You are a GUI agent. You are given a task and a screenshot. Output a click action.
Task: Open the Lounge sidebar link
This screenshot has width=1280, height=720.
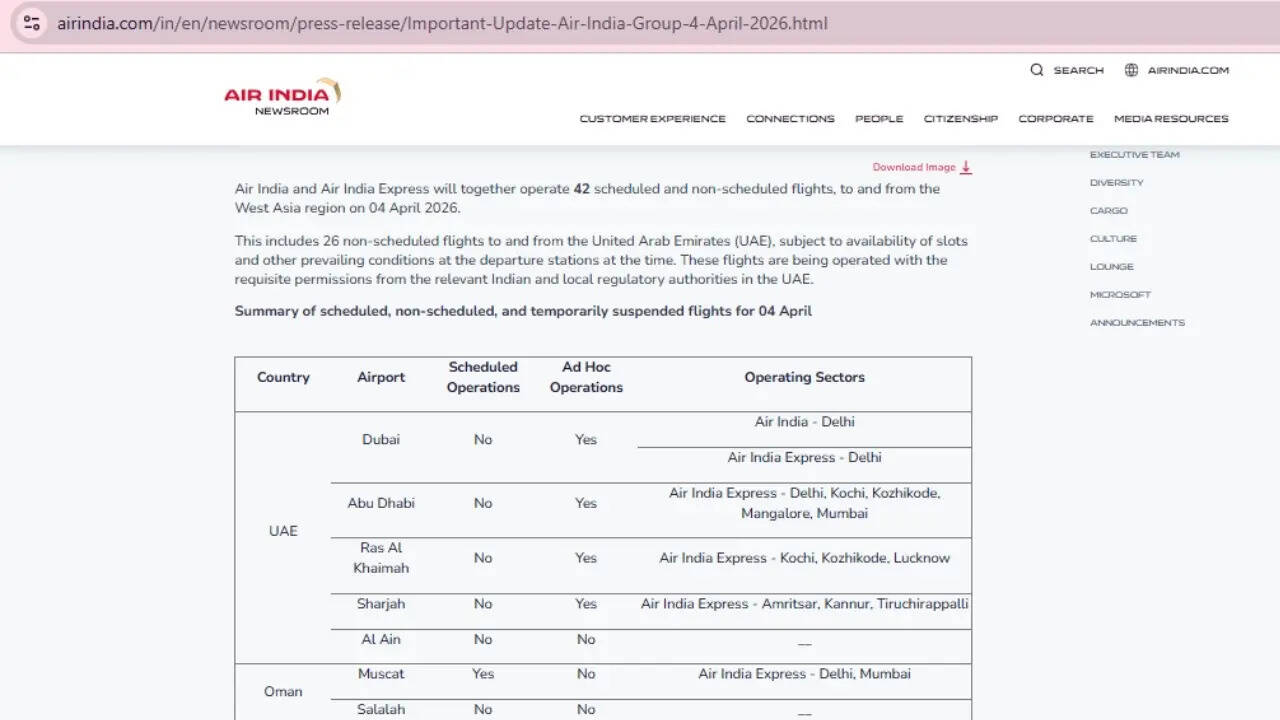(1111, 266)
